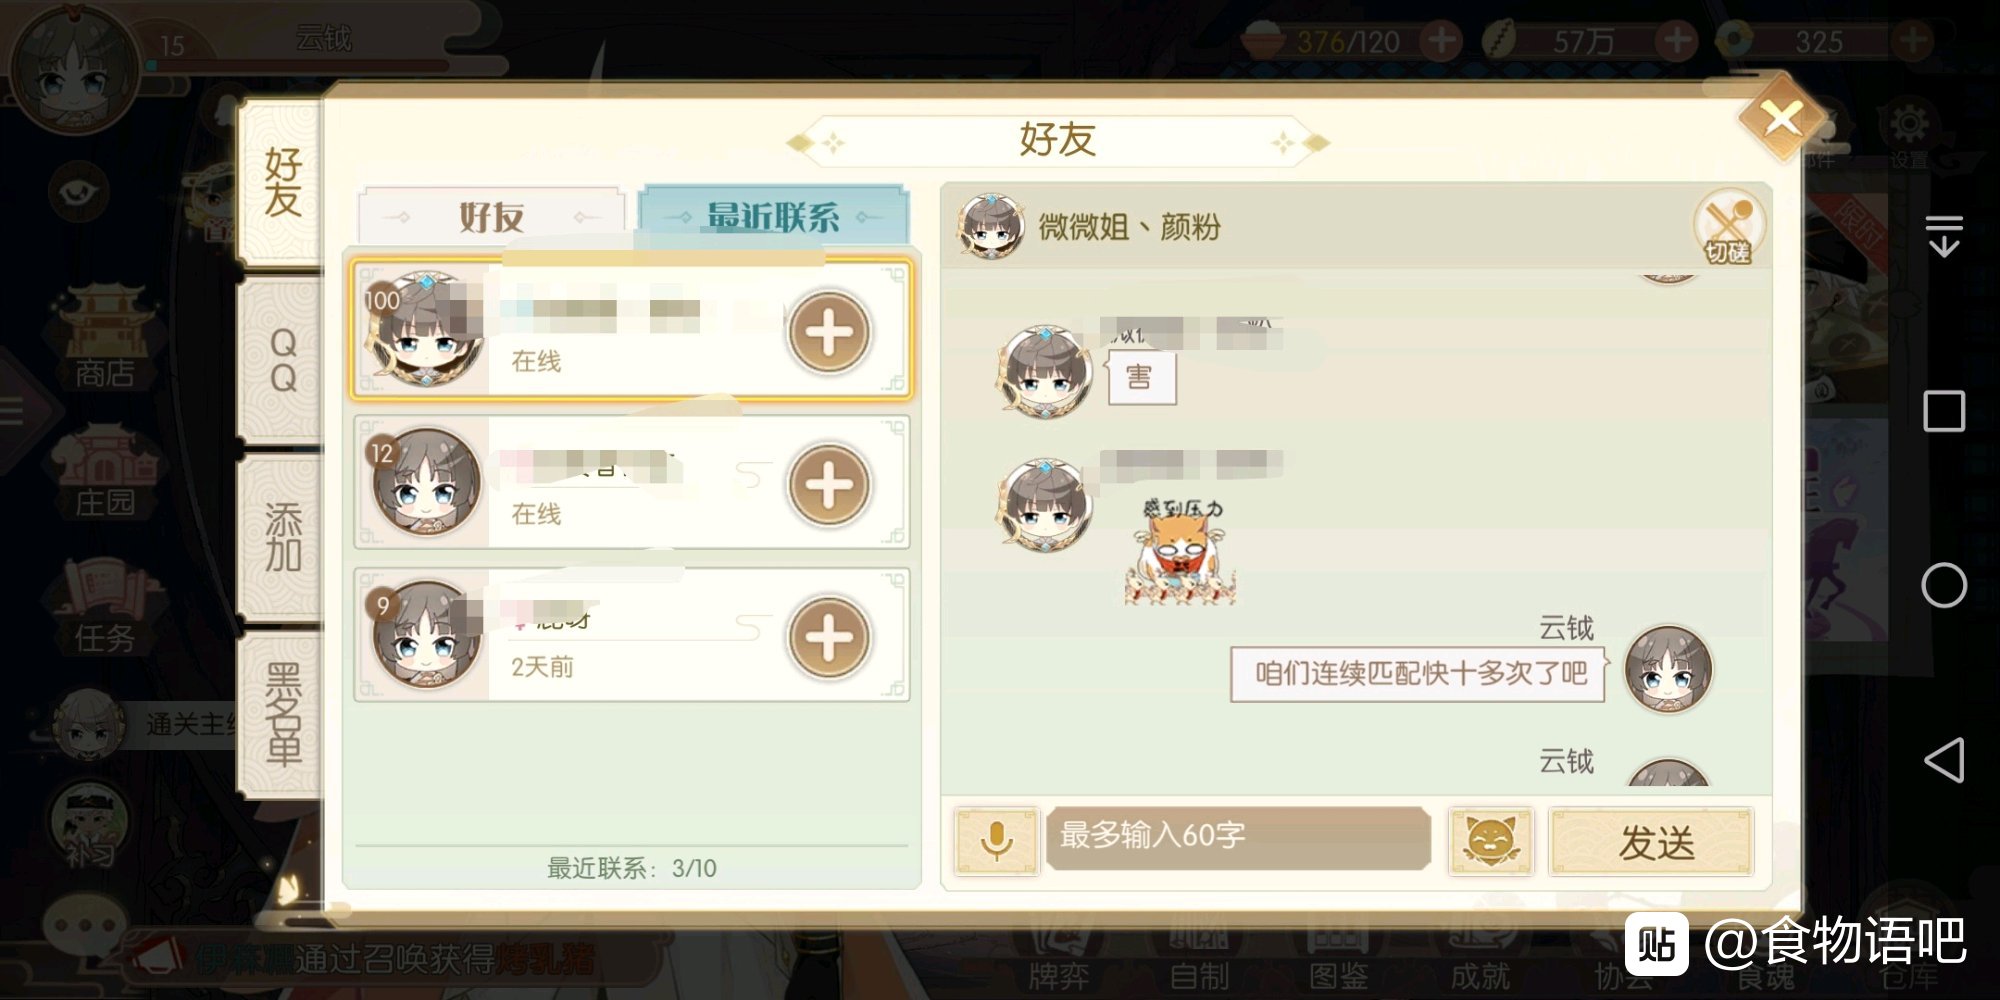This screenshot has height=1000, width=2000.
Task: Open the cat emoji sticker picker
Action: point(1490,841)
